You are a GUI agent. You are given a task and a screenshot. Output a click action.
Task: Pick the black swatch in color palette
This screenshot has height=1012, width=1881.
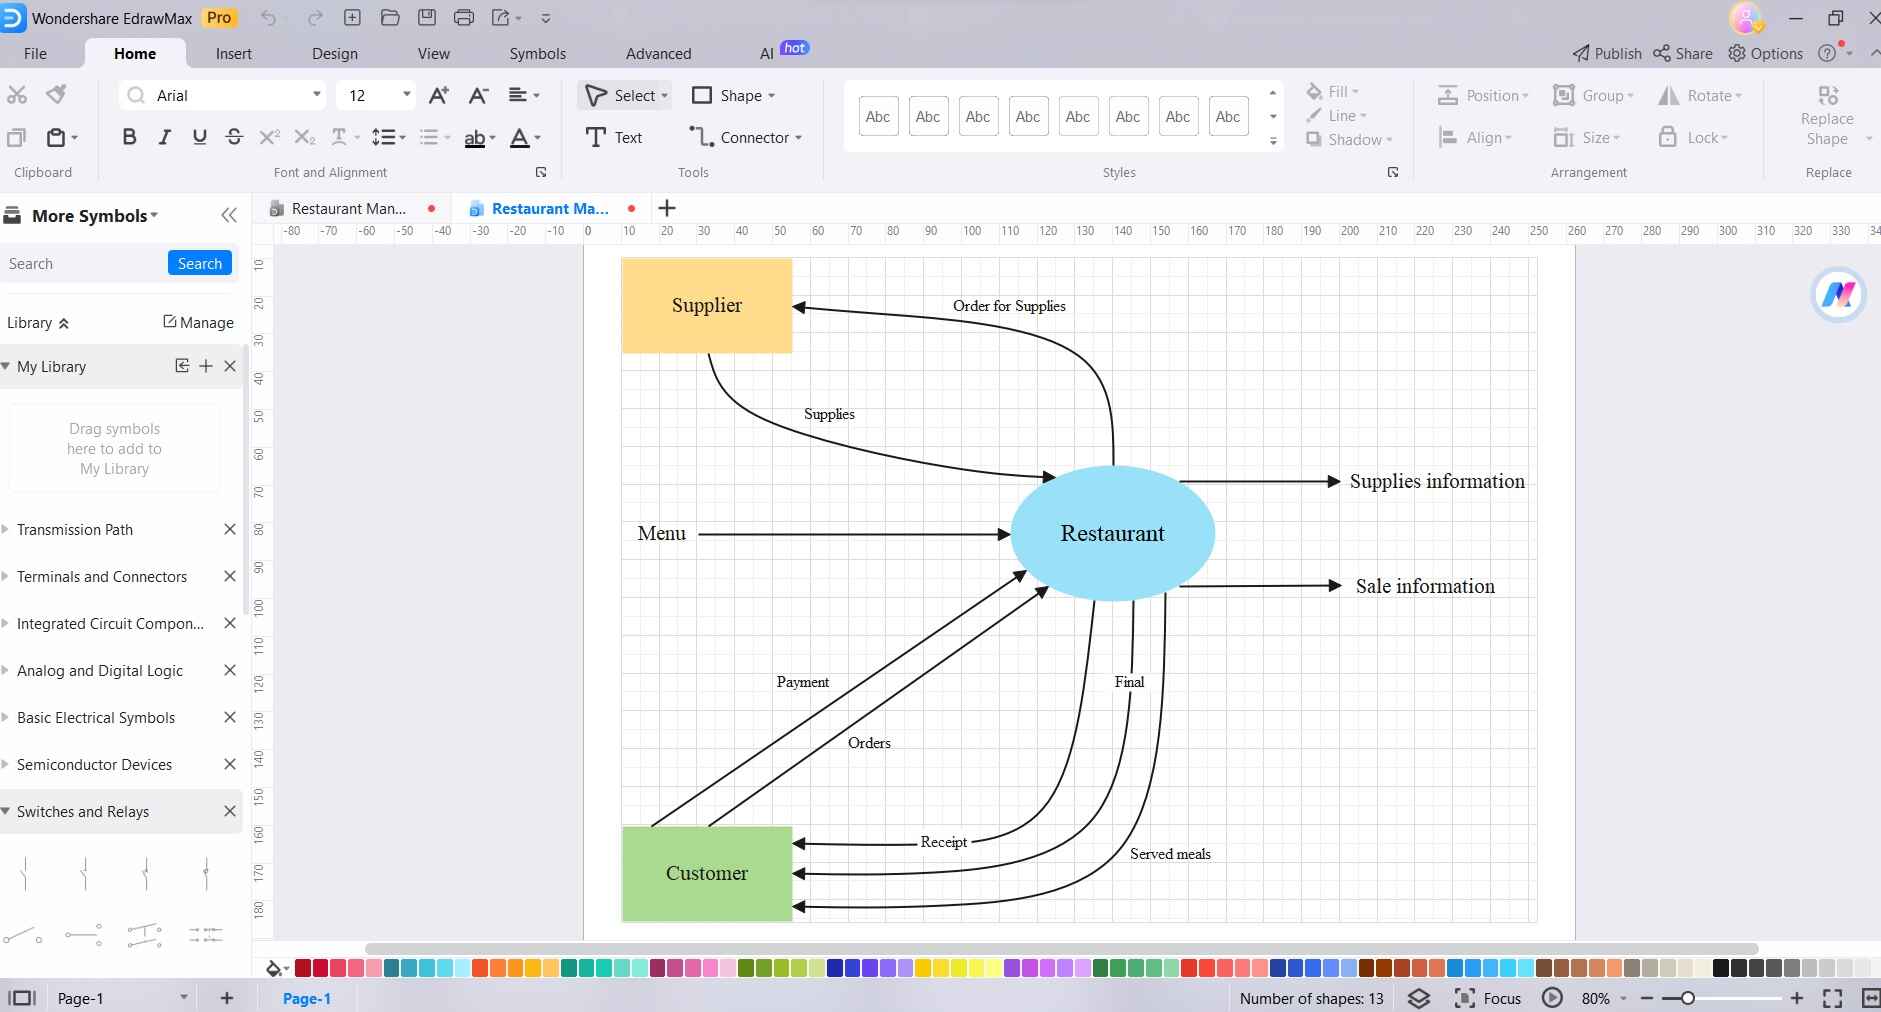tap(1720, 968)
